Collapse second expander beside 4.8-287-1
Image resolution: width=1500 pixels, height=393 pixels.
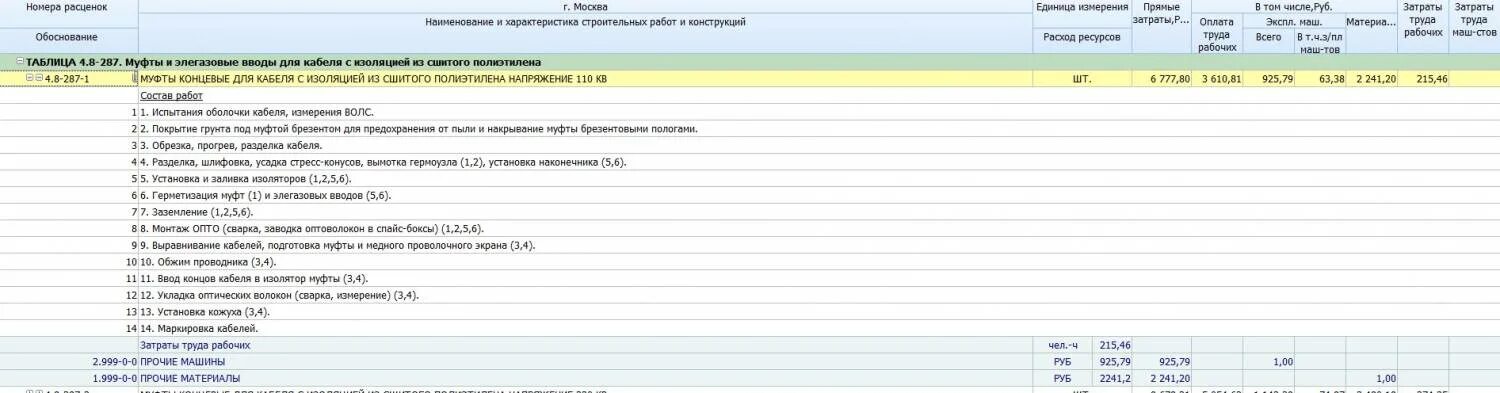point(38,78)
